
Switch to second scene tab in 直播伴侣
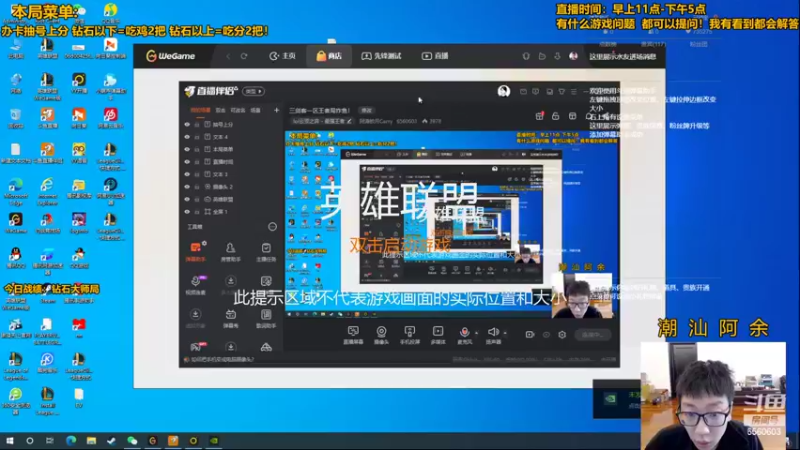[220, 110]
